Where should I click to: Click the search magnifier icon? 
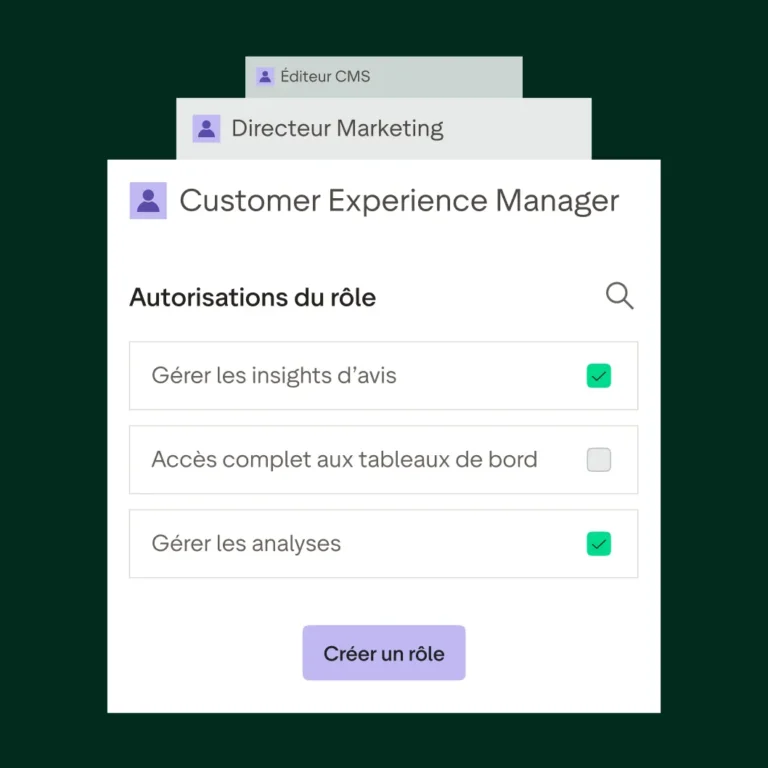(620, 296)
